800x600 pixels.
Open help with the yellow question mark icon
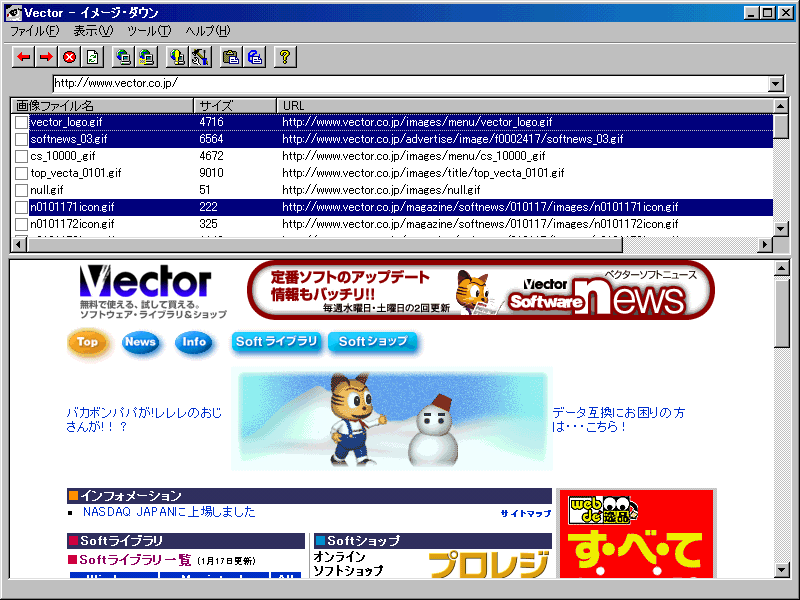point(285,57)
